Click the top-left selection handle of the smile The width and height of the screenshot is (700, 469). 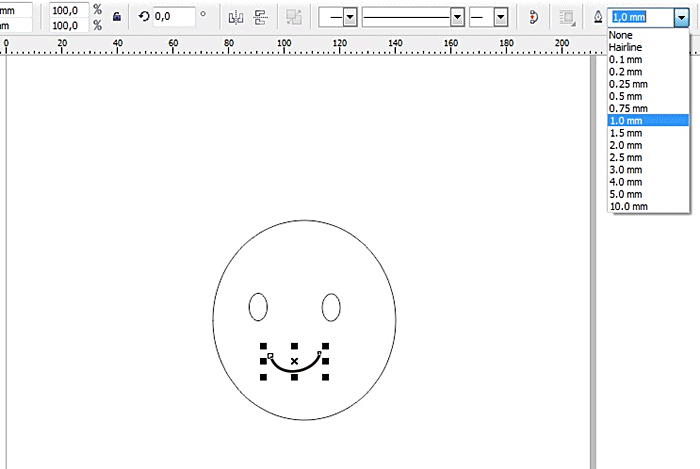263,346
